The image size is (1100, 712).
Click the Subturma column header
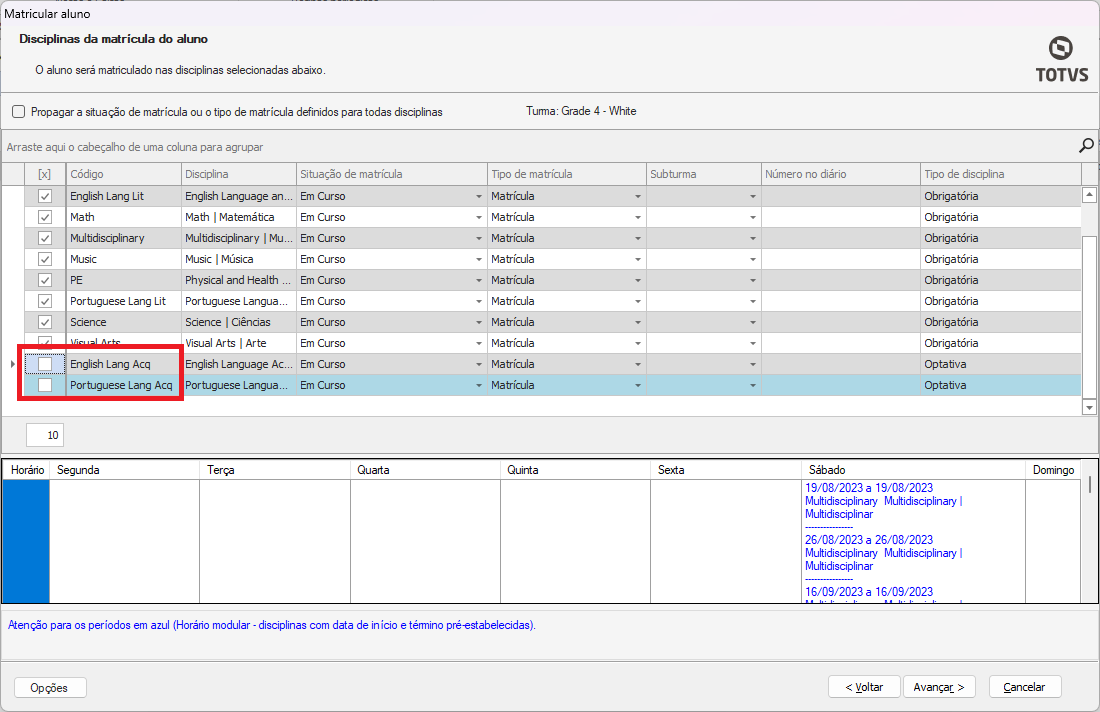(x=704, y=174)
